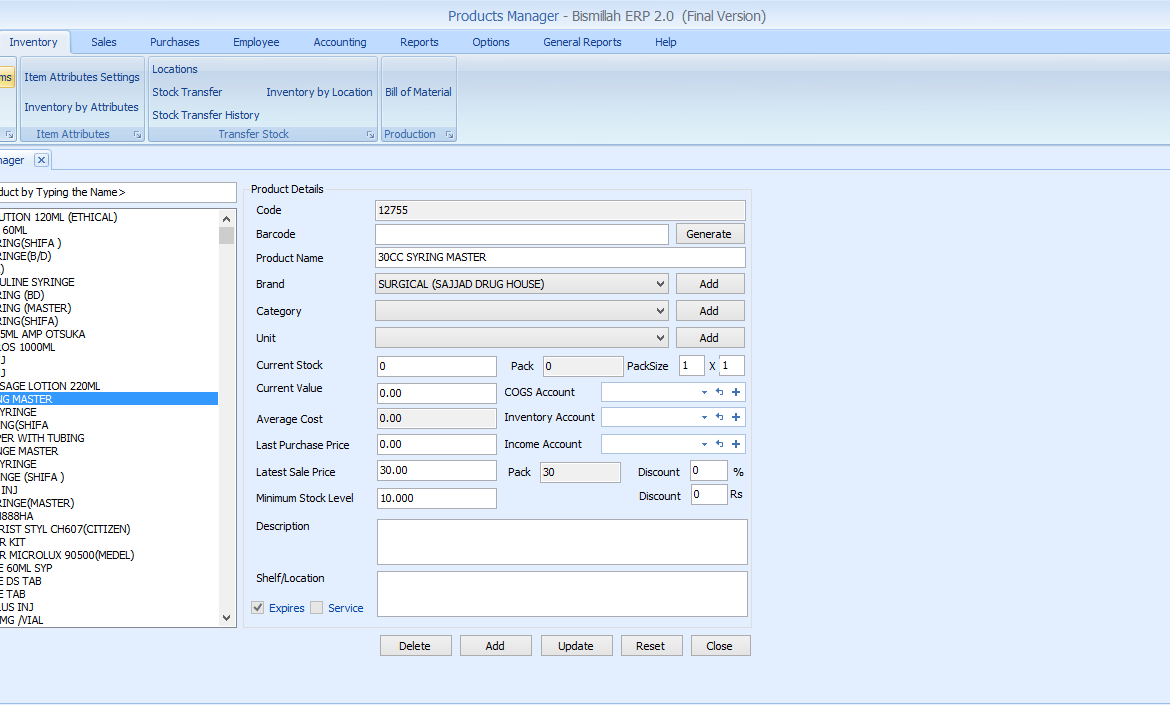1170x705 pixels.
Task: Open the Transfer Stock group dialog launcher
Action: pos(370,134)
